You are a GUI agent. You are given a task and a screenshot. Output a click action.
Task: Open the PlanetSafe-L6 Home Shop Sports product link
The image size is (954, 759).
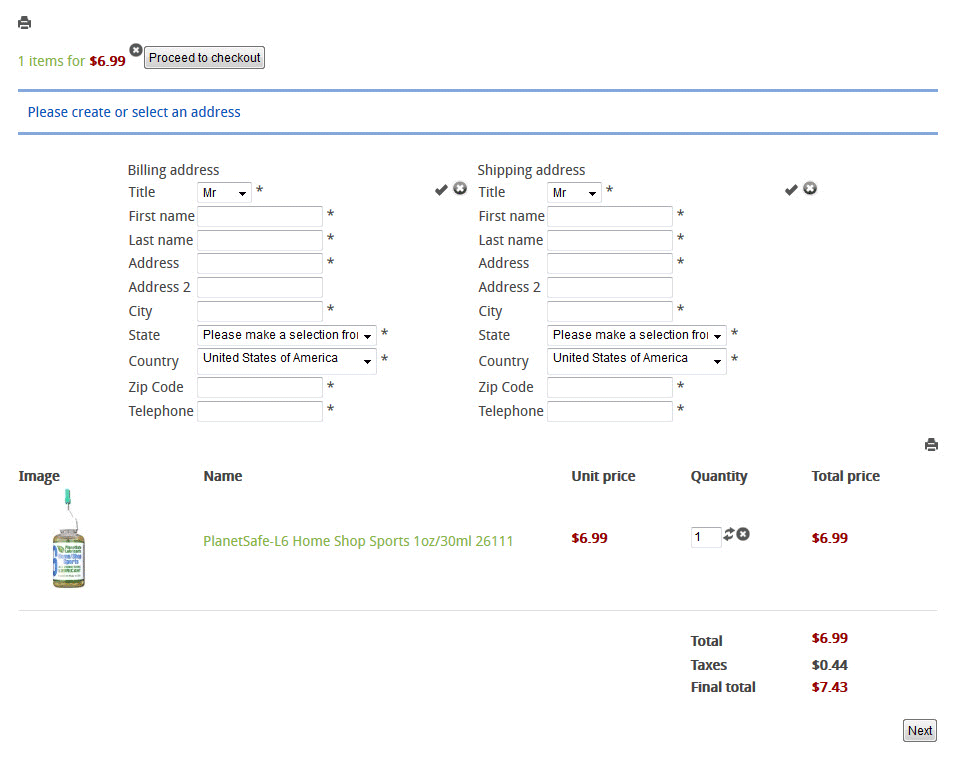pos(358,541)
